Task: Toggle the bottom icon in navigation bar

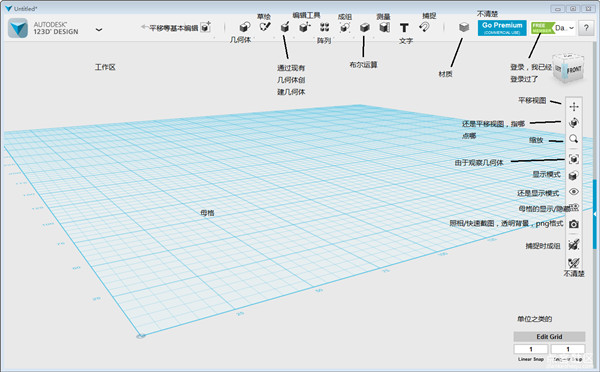Action: (574, 263)
